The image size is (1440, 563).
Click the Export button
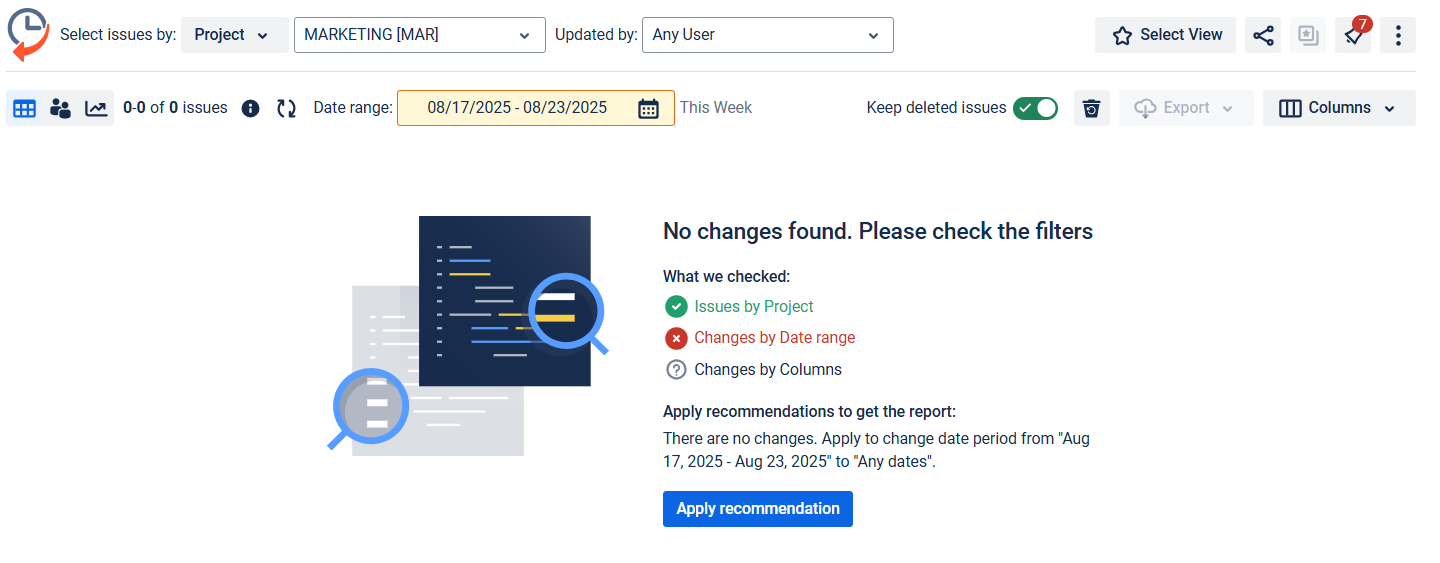1185,108
